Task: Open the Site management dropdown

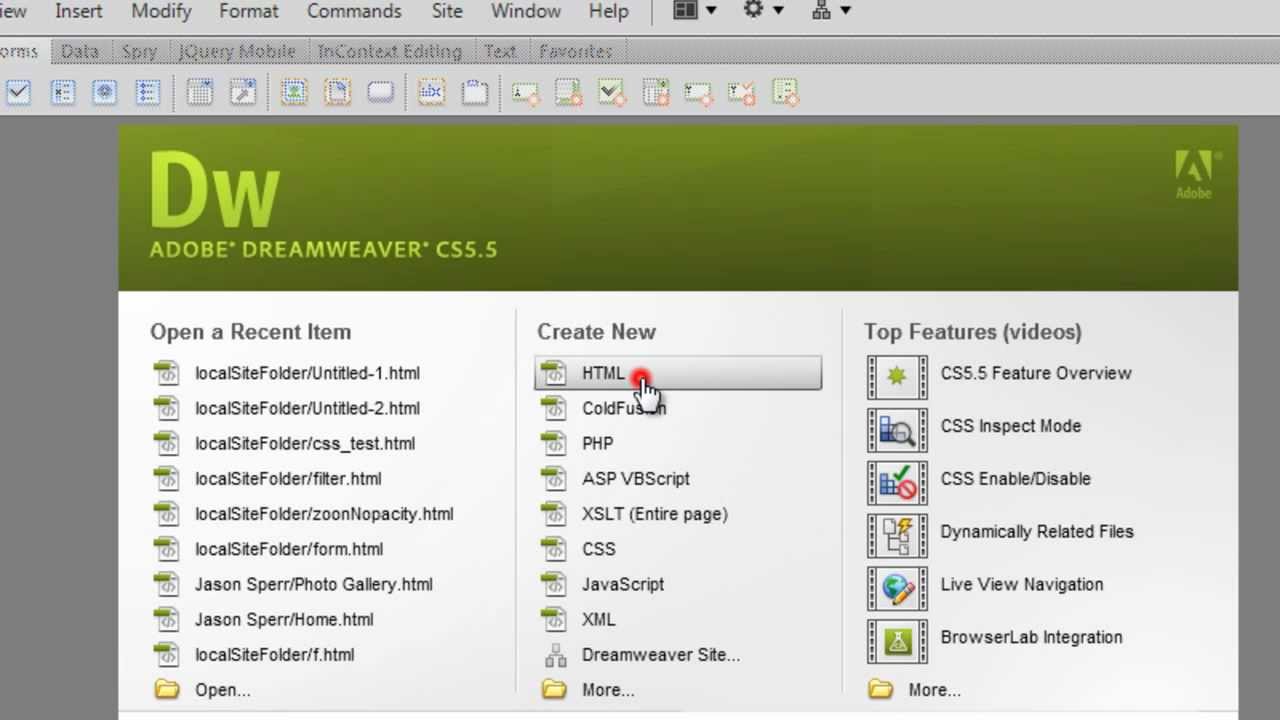Action: [x=831, y=10]
